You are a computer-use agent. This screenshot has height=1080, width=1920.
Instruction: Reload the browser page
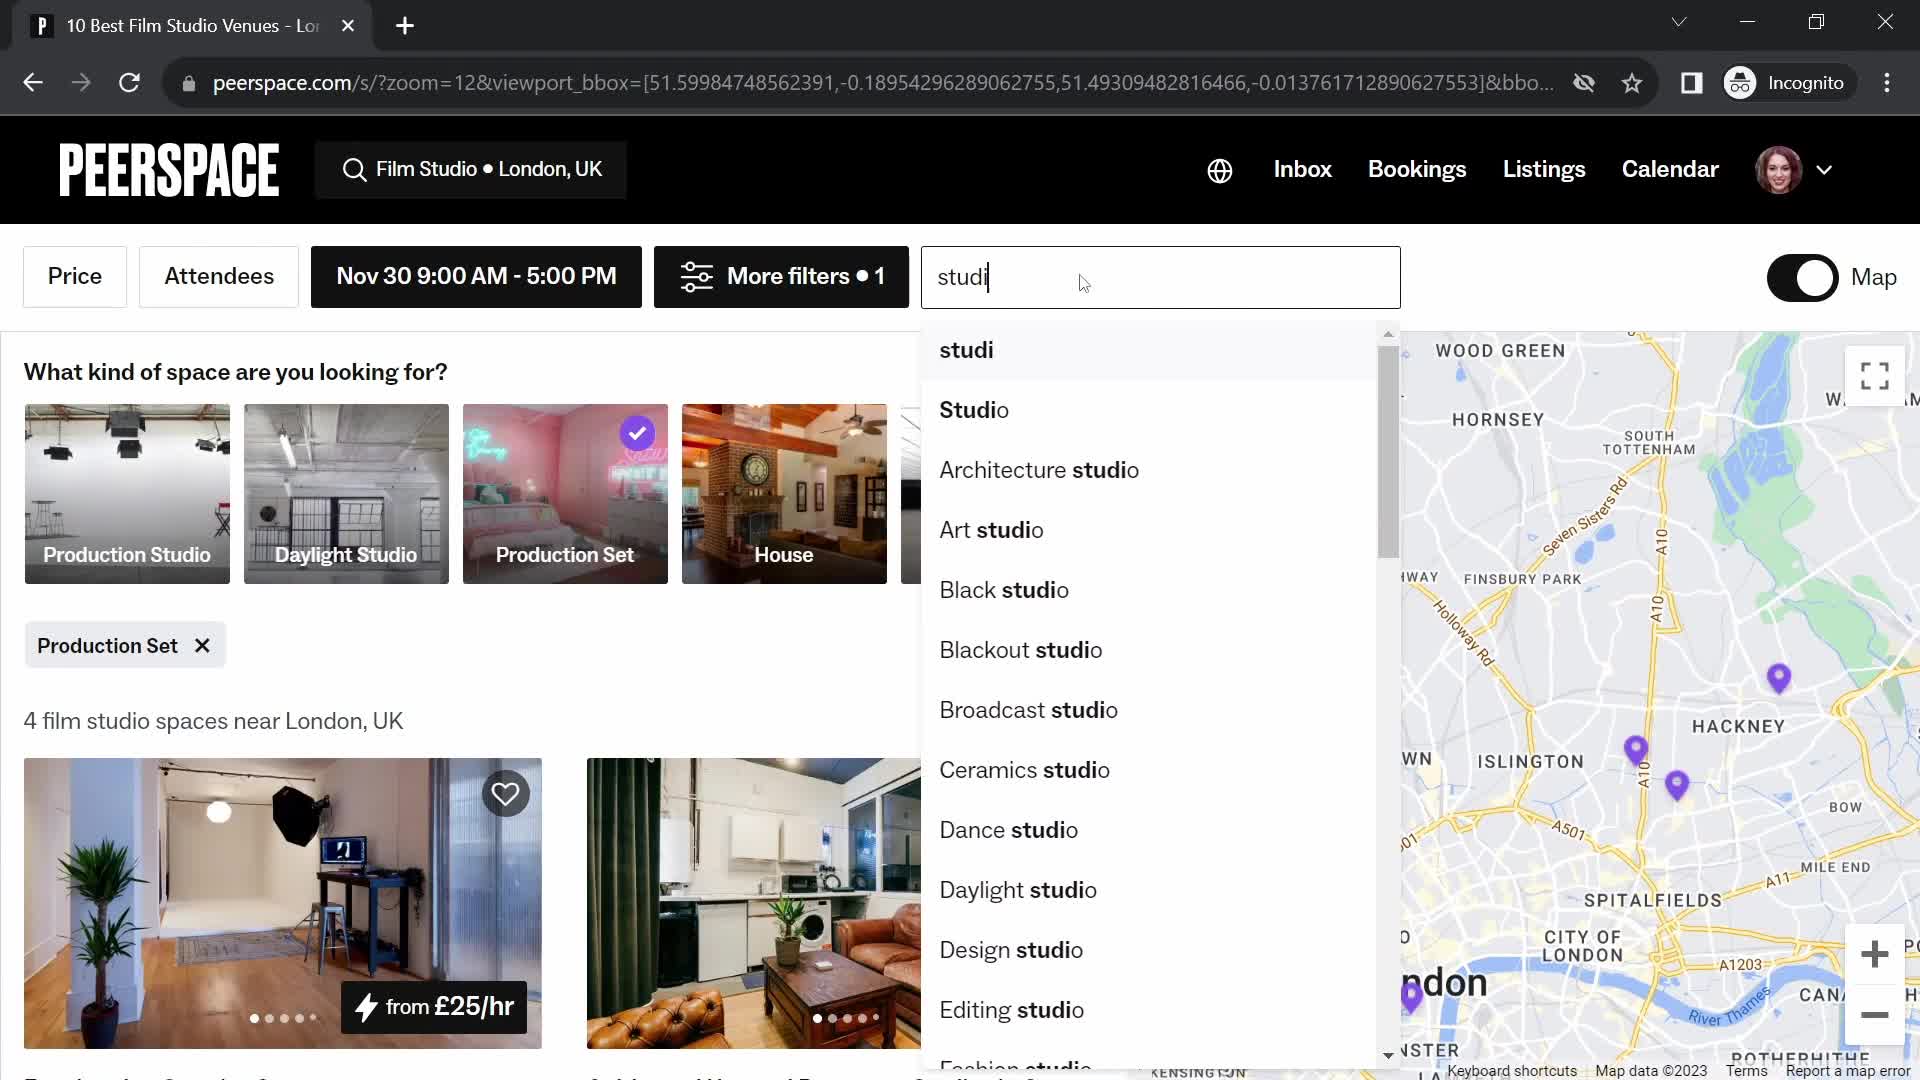point(129,83)
